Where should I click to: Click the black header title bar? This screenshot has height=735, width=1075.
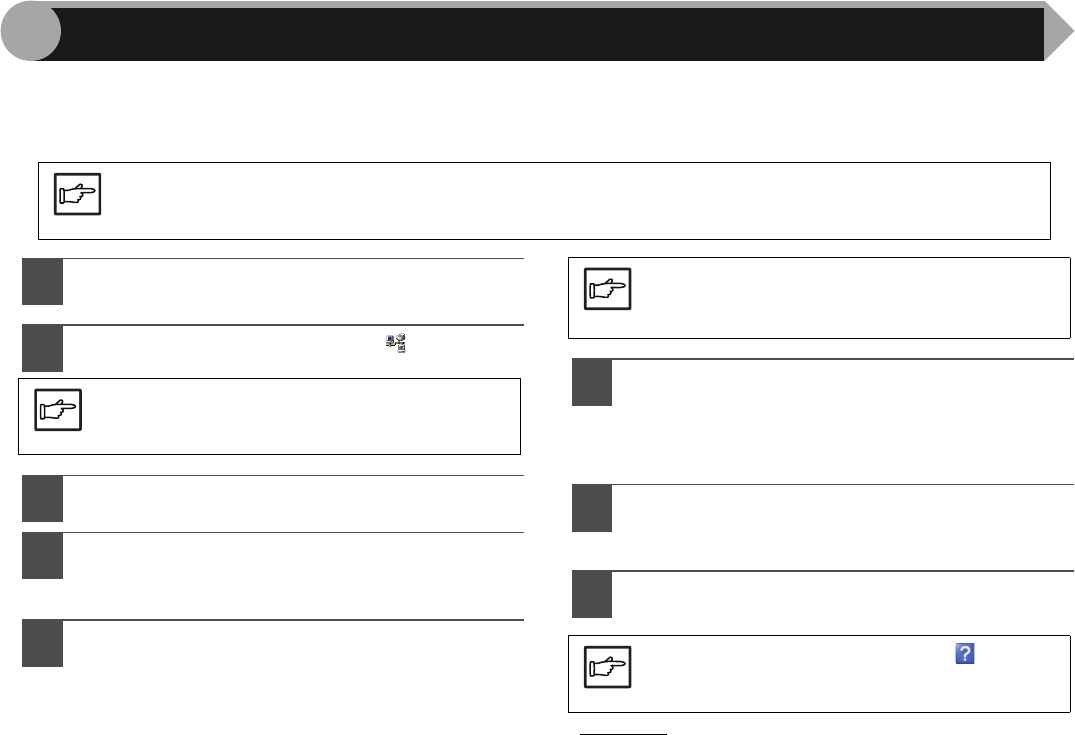click(550, 35)
